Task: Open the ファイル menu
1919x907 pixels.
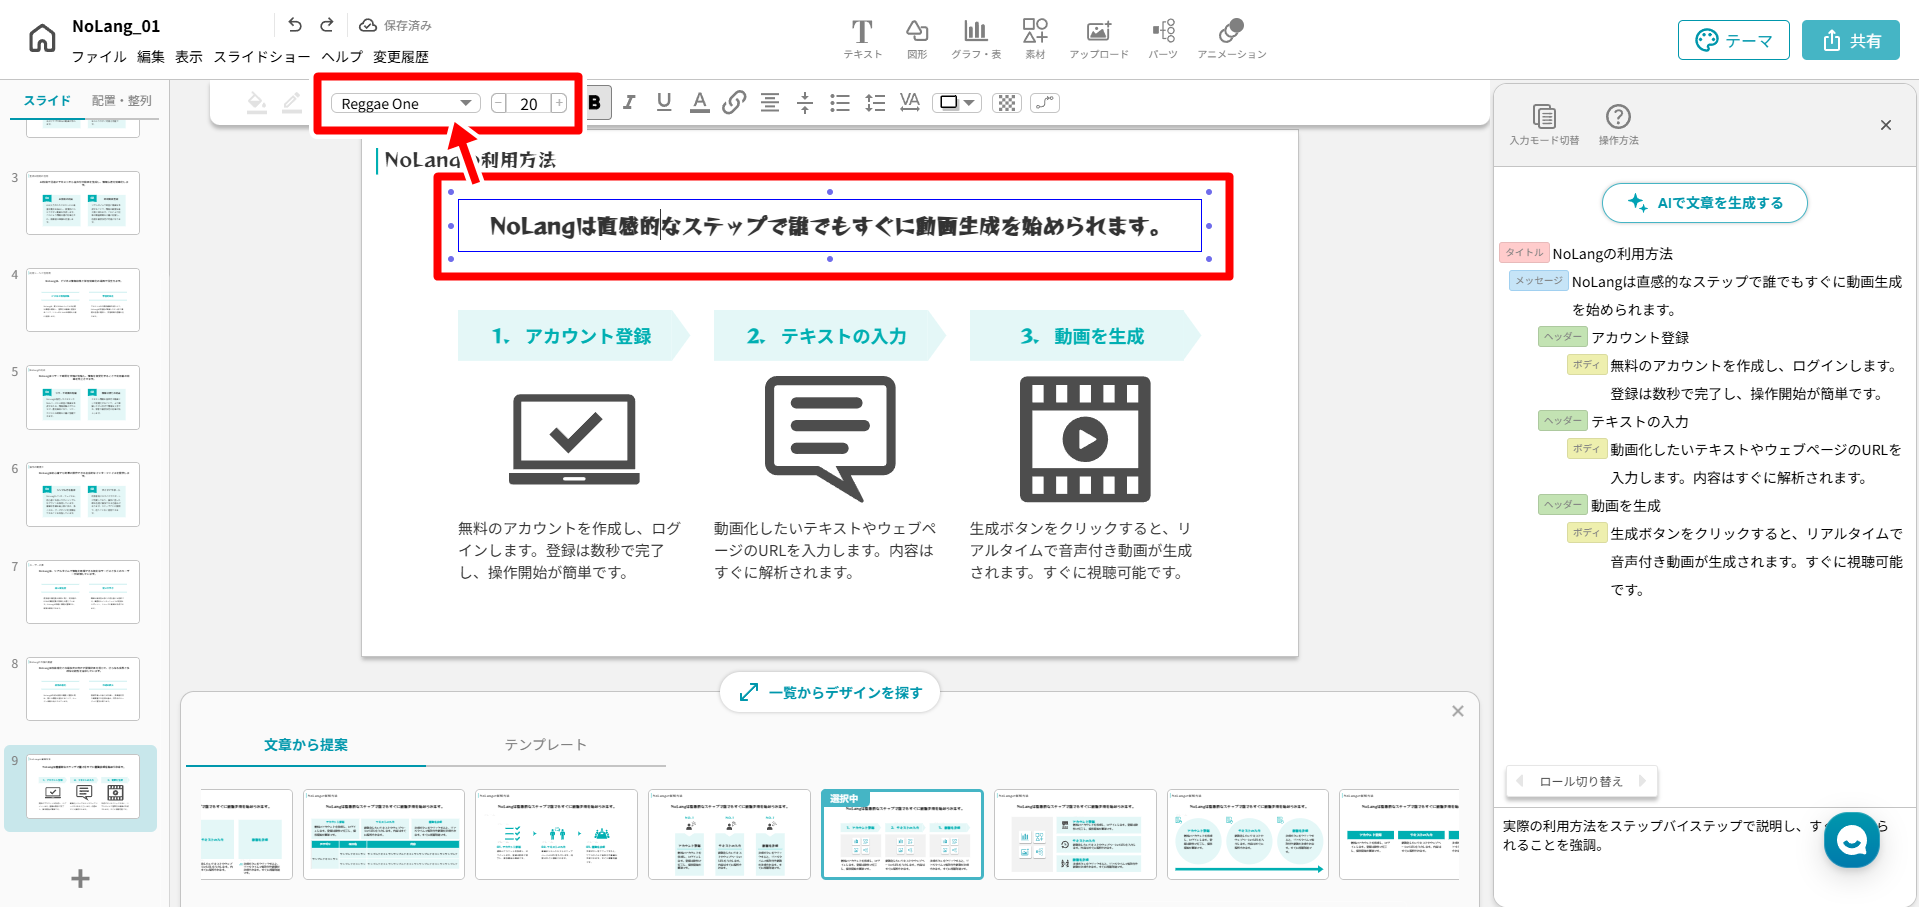Action: tap(99, 57)
